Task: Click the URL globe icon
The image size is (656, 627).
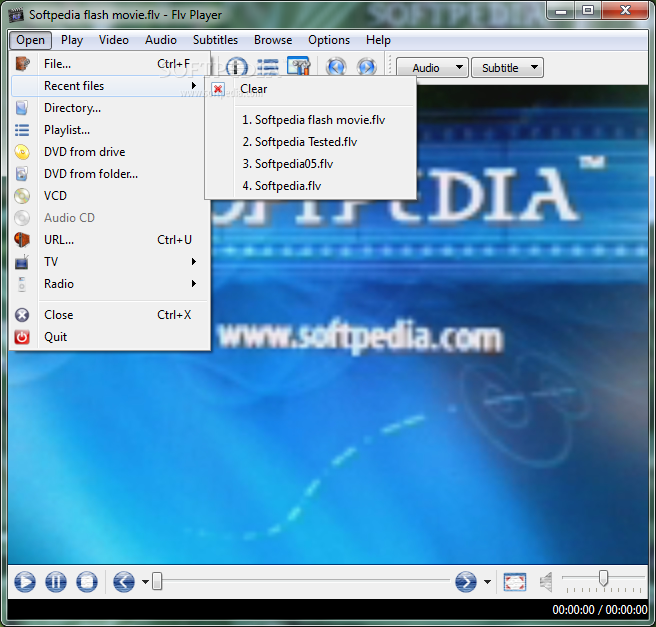Action: tap(22, 240)
